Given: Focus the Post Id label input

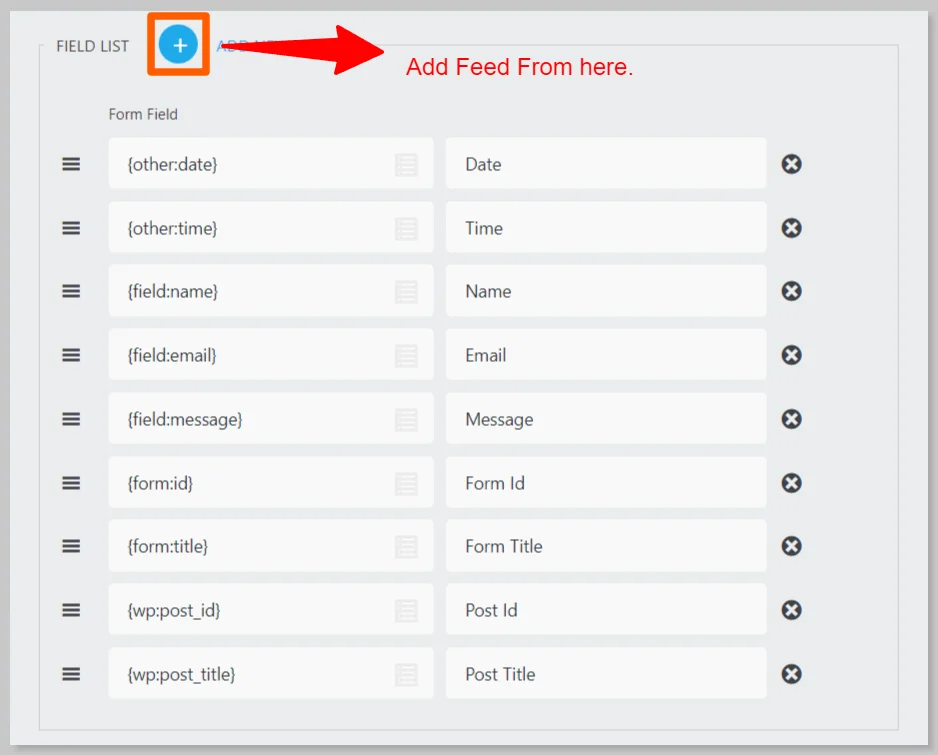Looking at the screenshot, I should click(605, 610).
